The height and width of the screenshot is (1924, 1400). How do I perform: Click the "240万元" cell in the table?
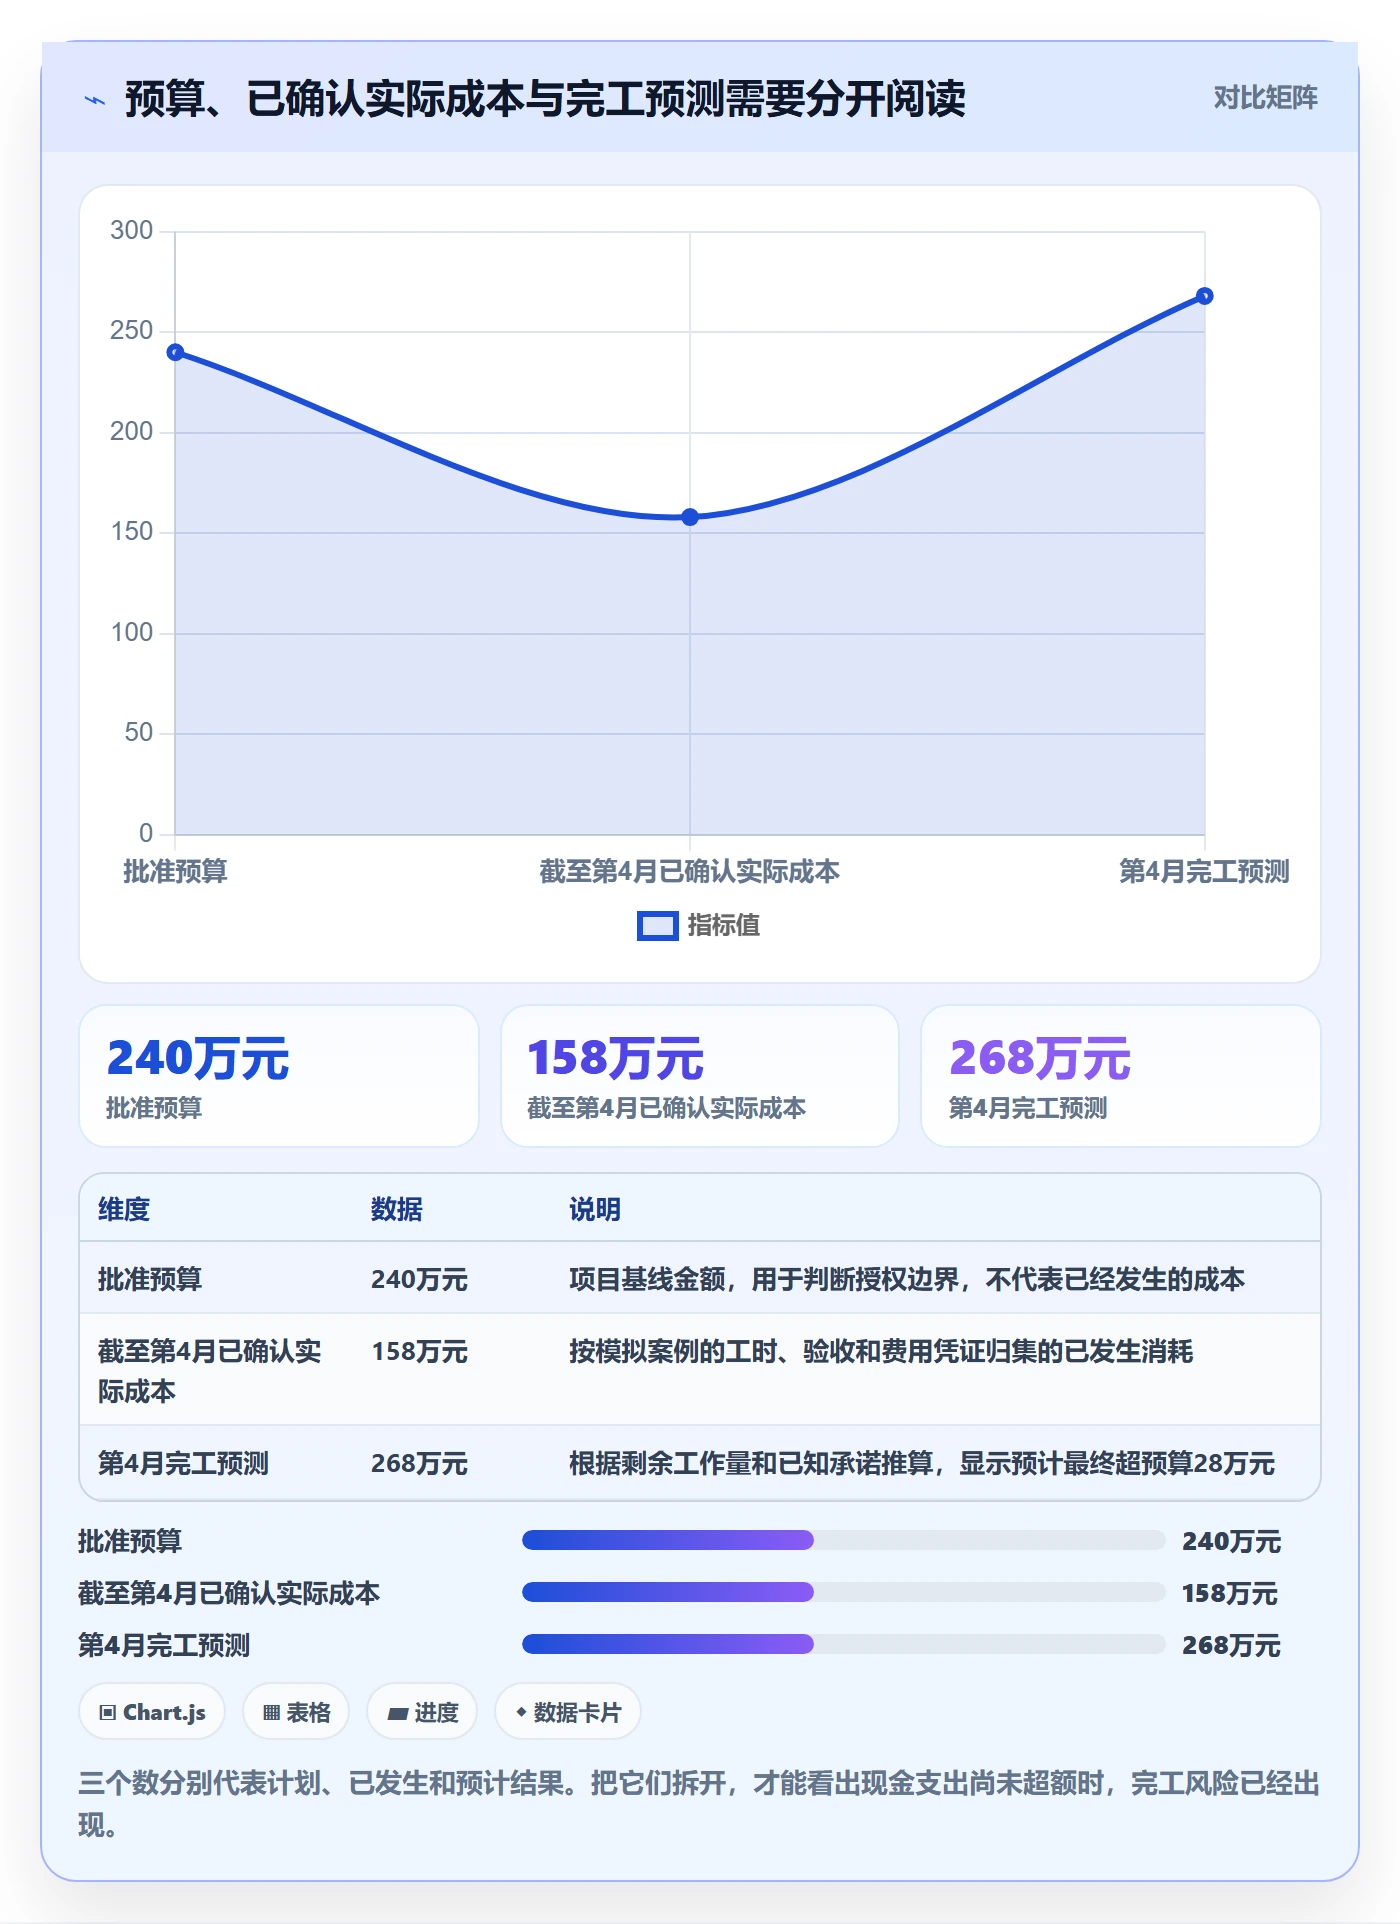pos(419,1279)
